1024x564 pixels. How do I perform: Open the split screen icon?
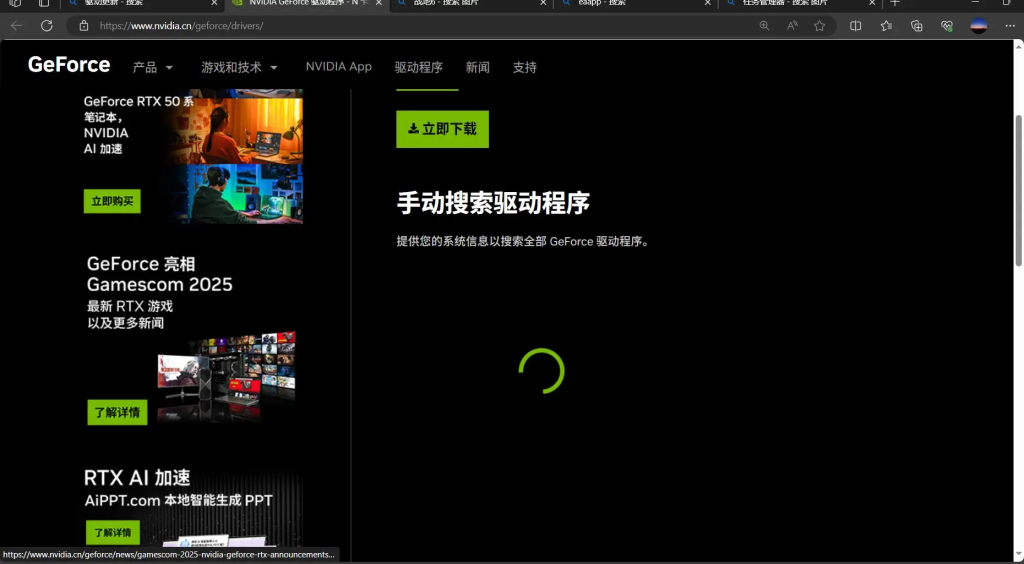[x=856, y=26]
